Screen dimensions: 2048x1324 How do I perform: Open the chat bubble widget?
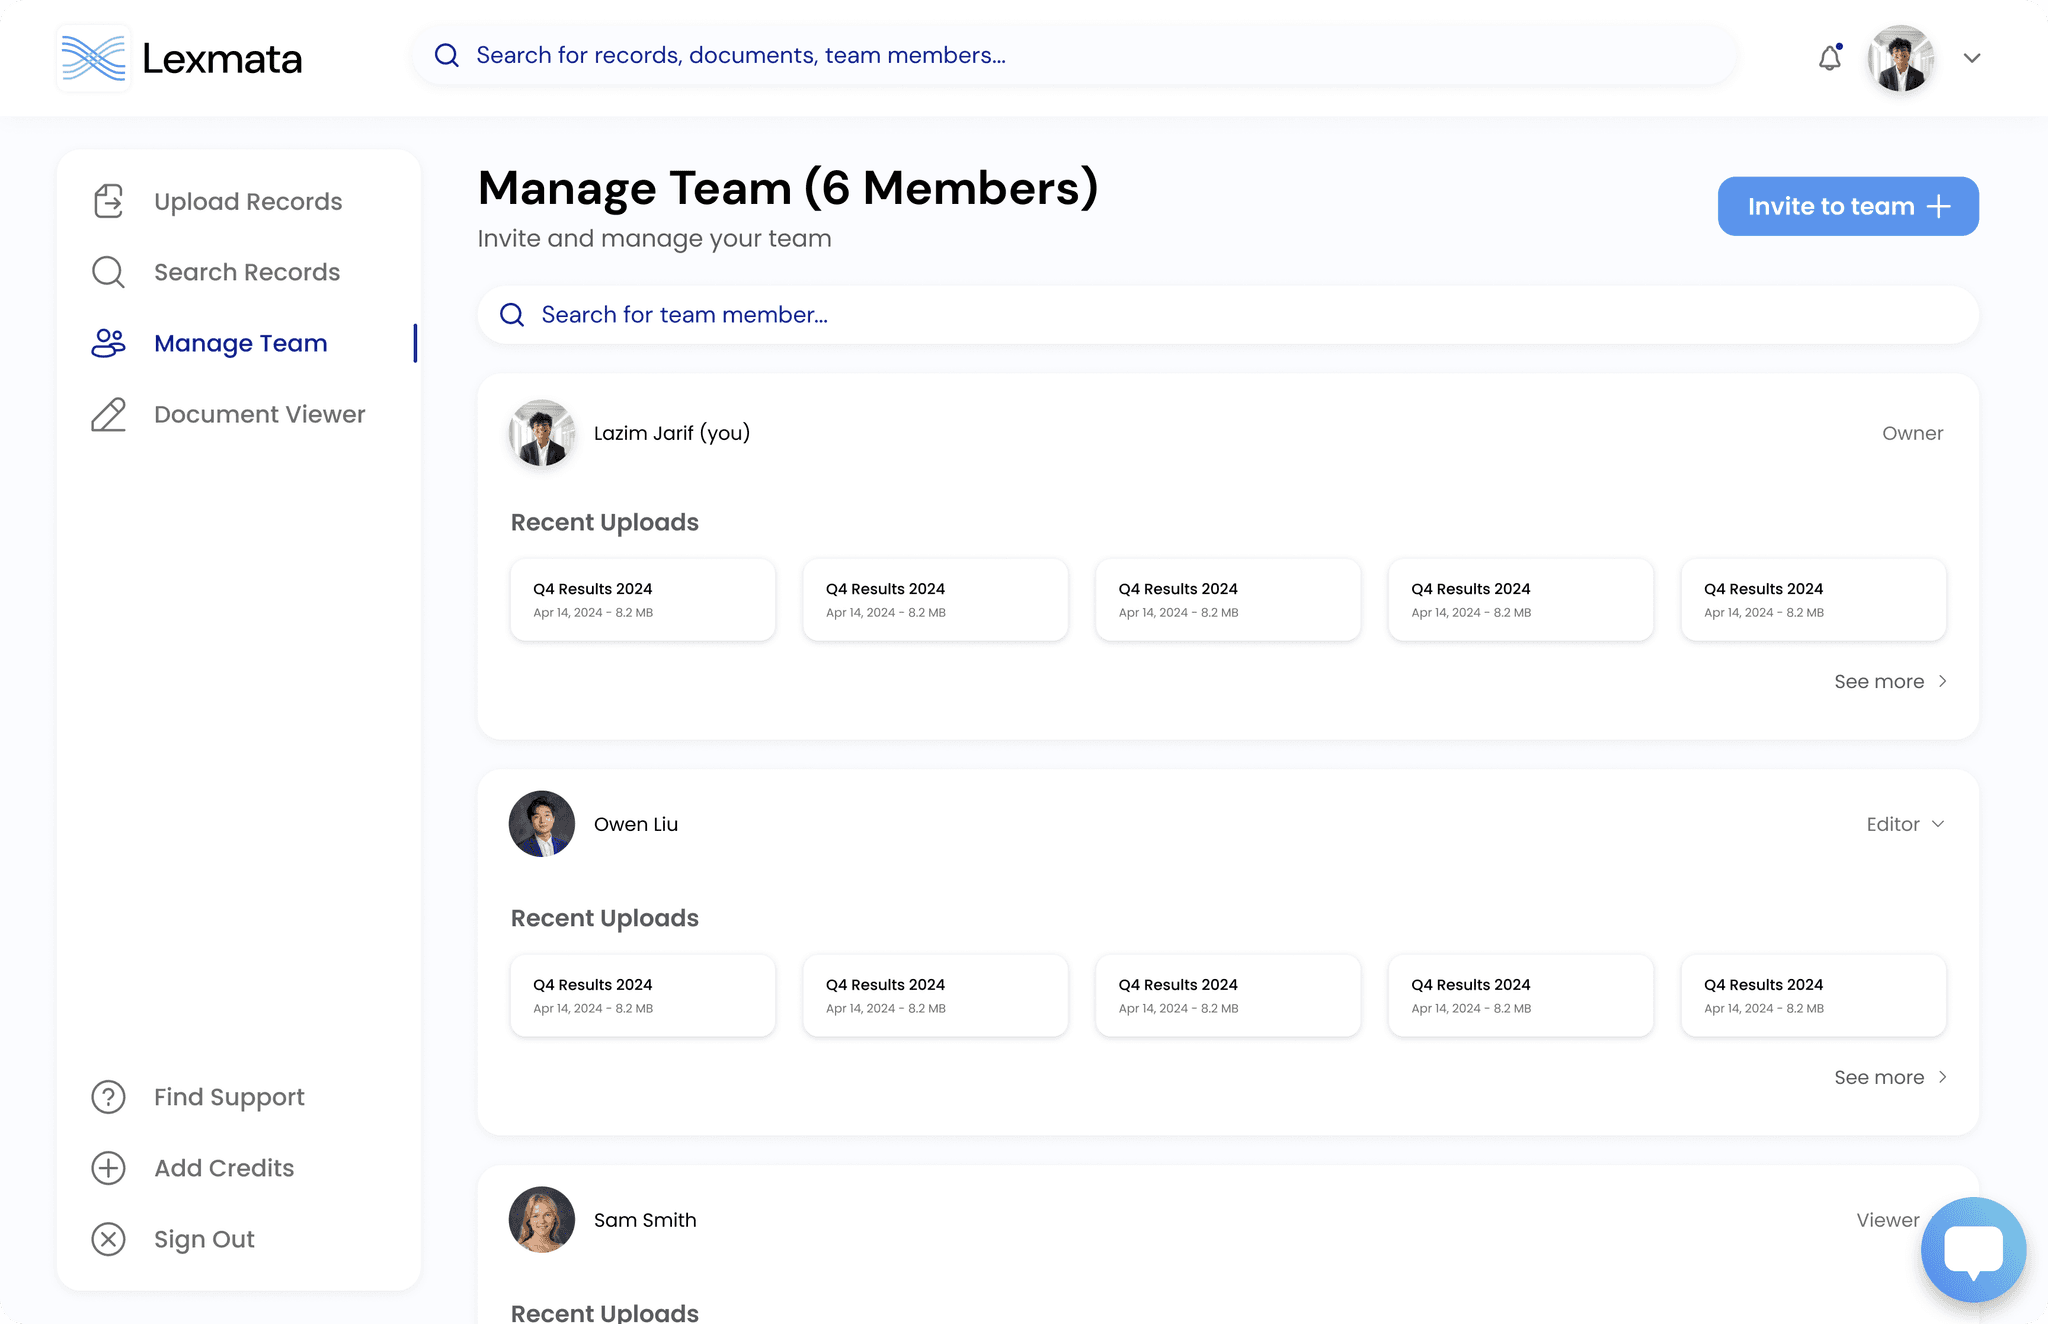coord(1973,1249)
